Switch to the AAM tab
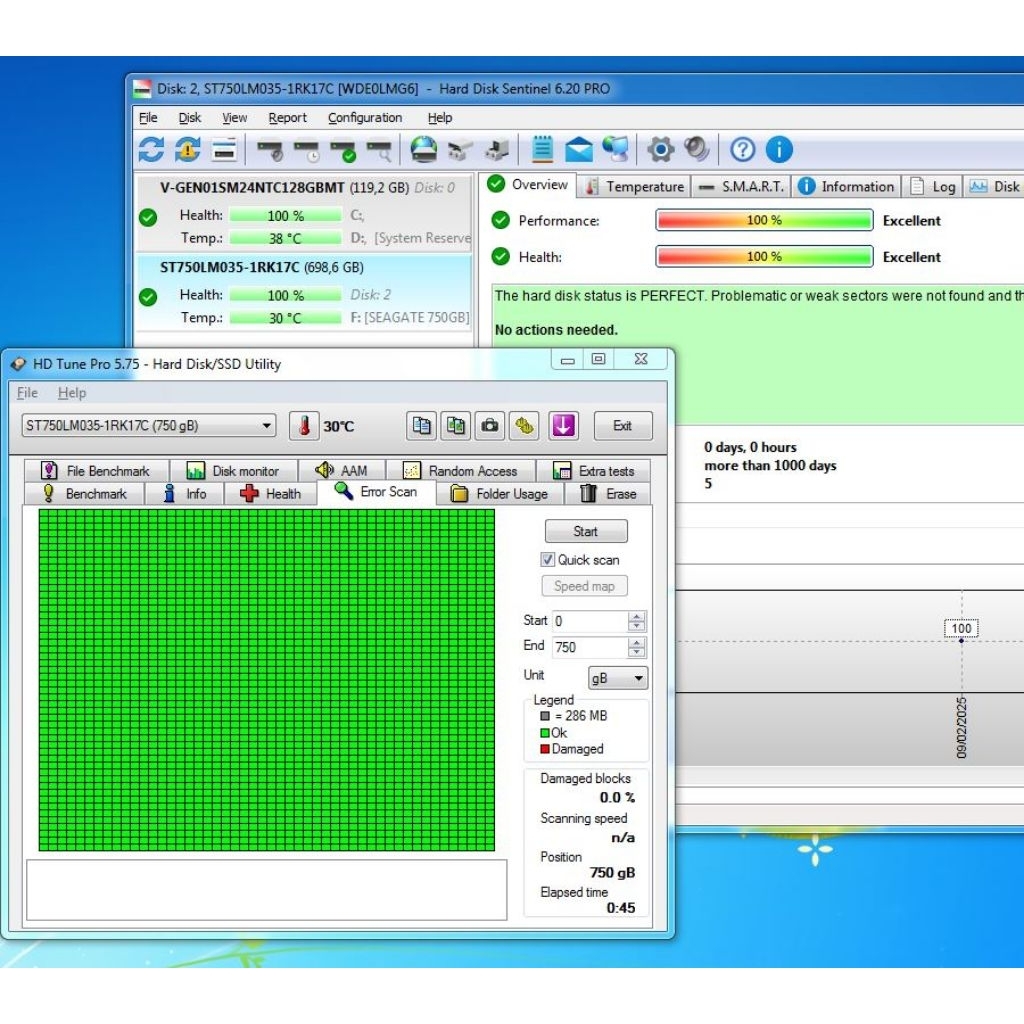The height and width of the screenshot is (1024, 1024). pyautogui.click(x=342, y=471)
